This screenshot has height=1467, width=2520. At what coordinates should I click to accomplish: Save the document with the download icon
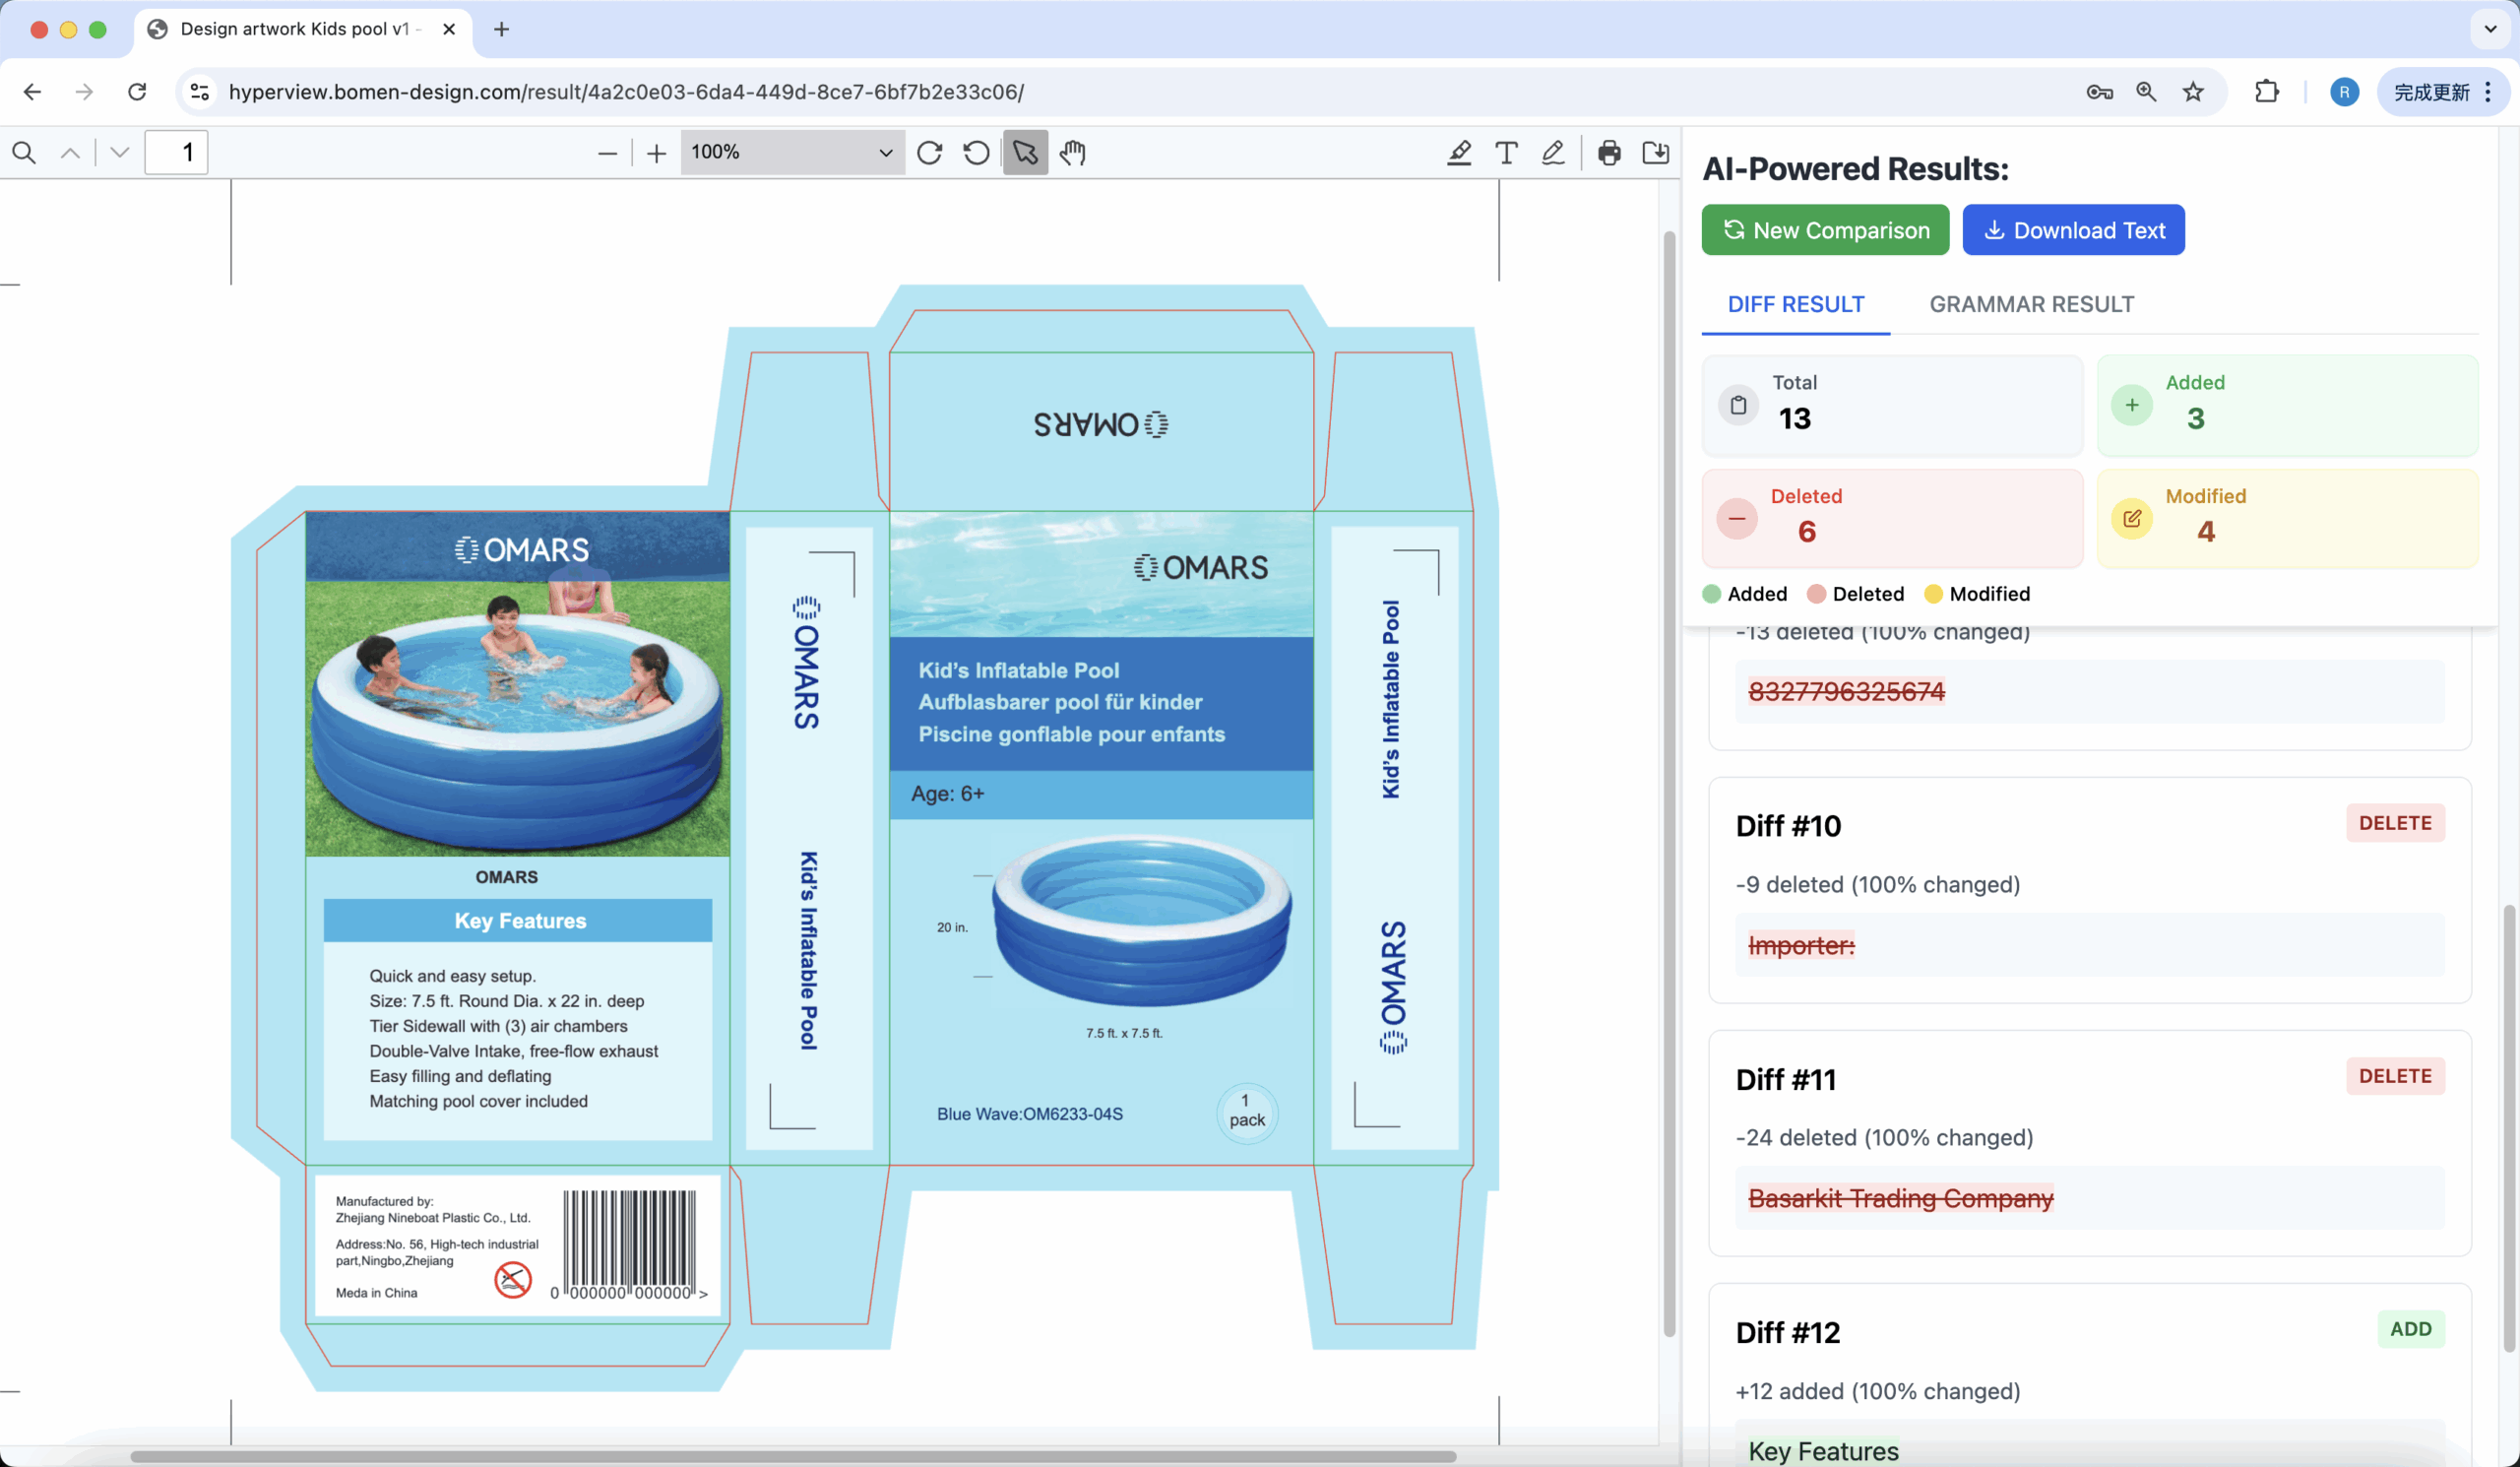pos(1656,152)
